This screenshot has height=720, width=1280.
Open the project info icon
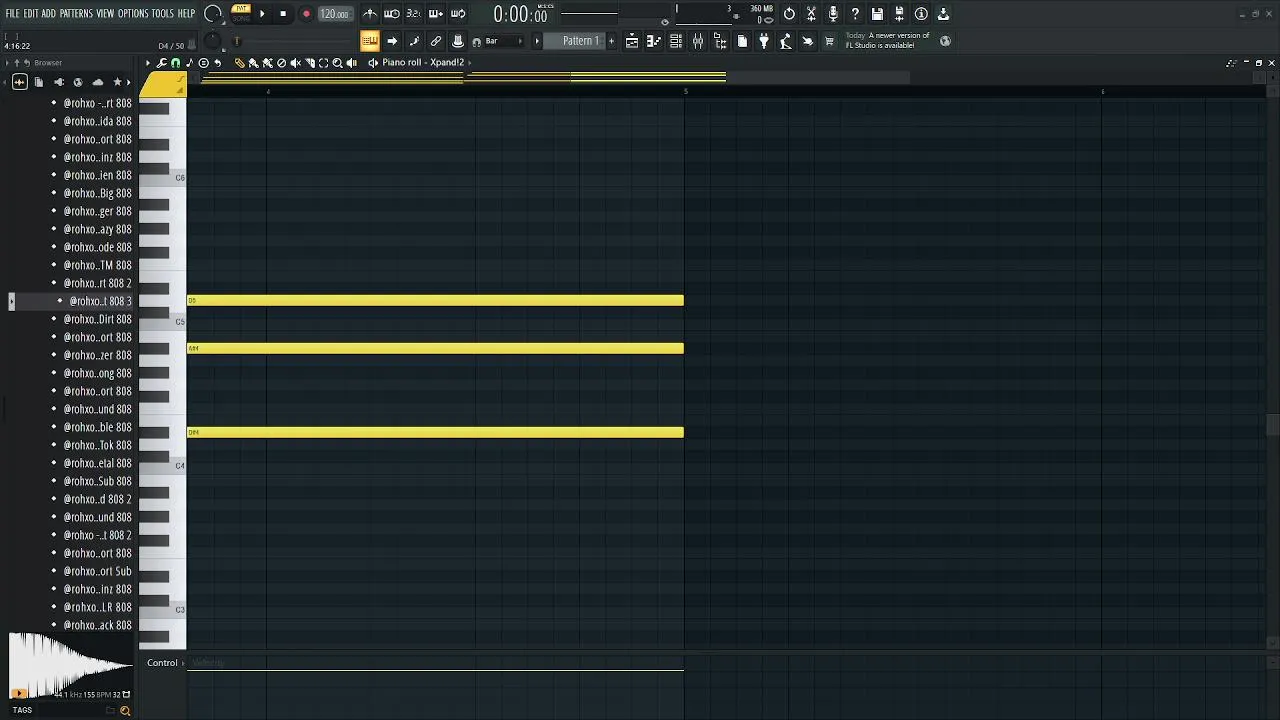pos(921,14)
